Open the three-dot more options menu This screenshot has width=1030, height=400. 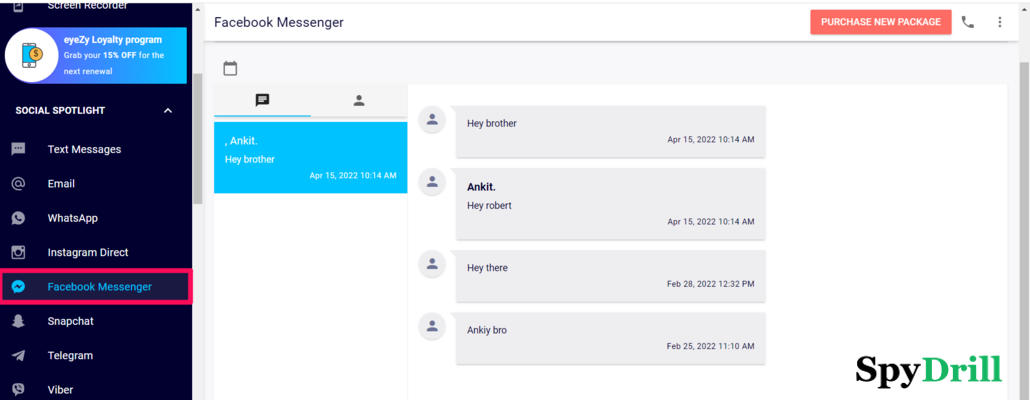point(999,22)
